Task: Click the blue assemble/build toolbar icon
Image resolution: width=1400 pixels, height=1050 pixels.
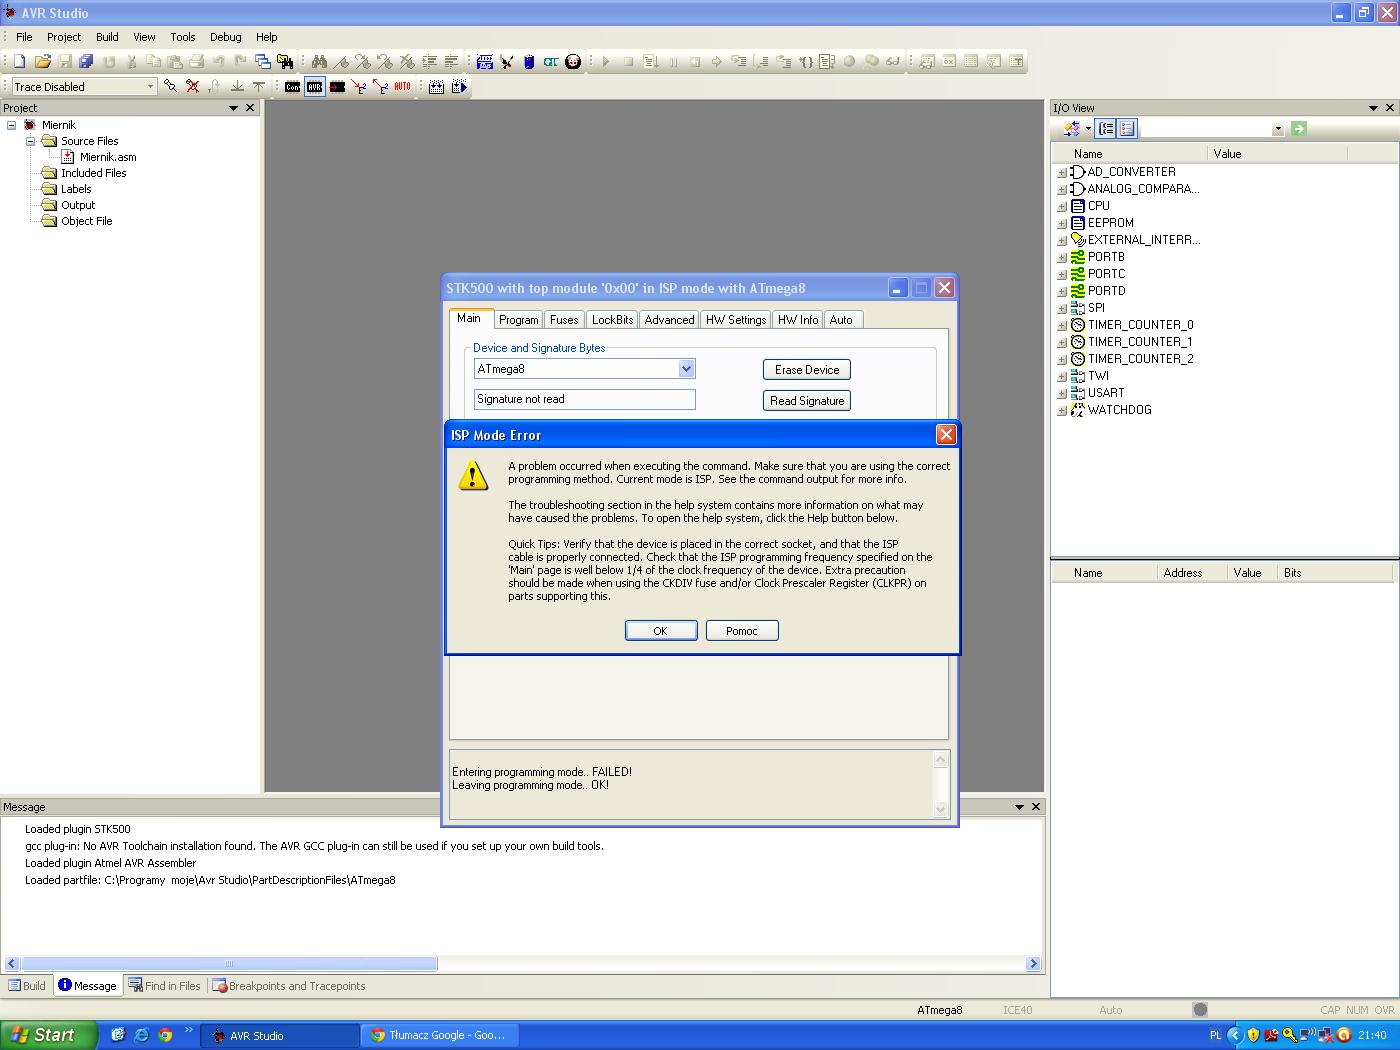Action: coord(485,62)
